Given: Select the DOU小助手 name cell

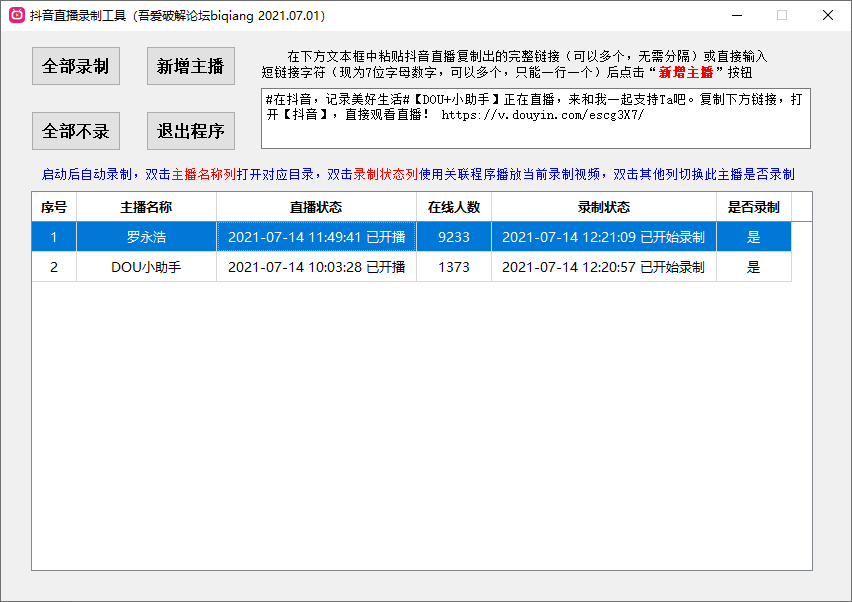Looking at the screenshot, I should point(146,267).
